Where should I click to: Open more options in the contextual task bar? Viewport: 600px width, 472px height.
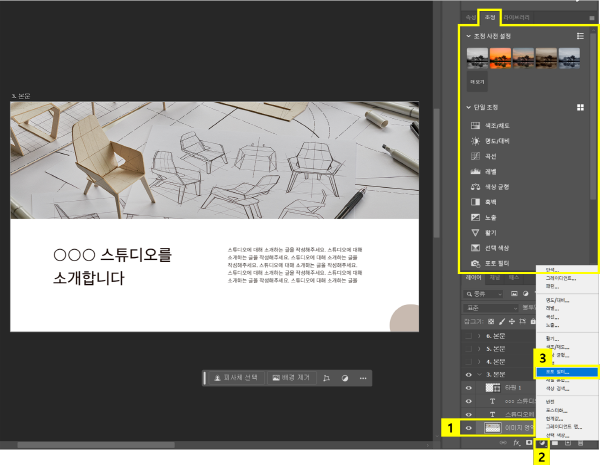click(363, 378)
